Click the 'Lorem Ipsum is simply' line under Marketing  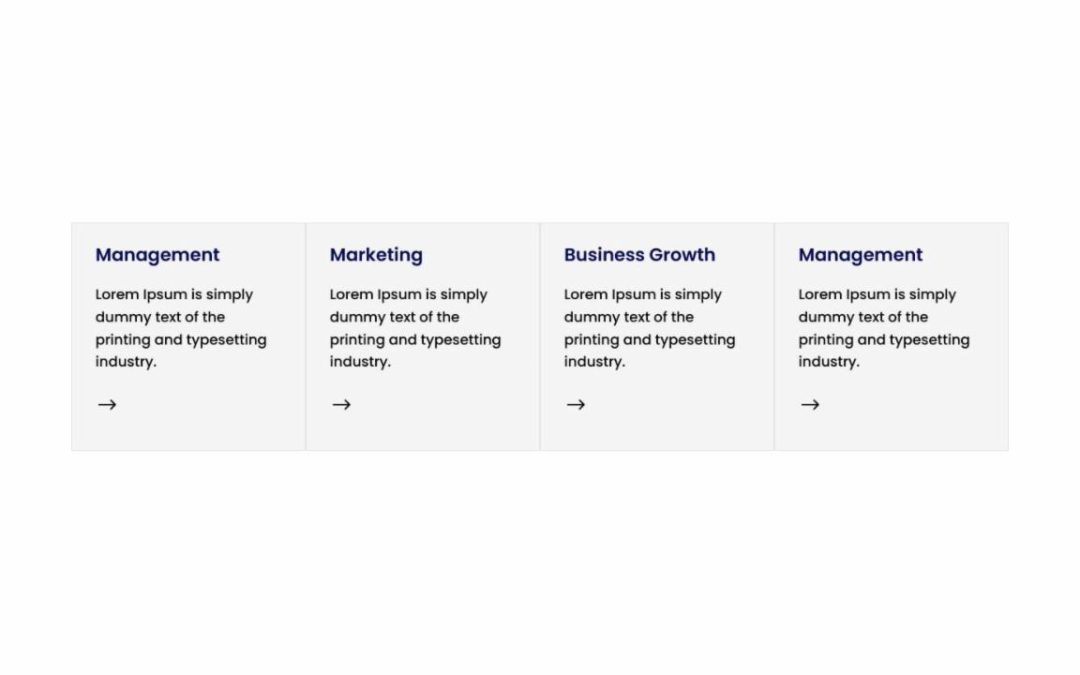[x=408, y=294]
